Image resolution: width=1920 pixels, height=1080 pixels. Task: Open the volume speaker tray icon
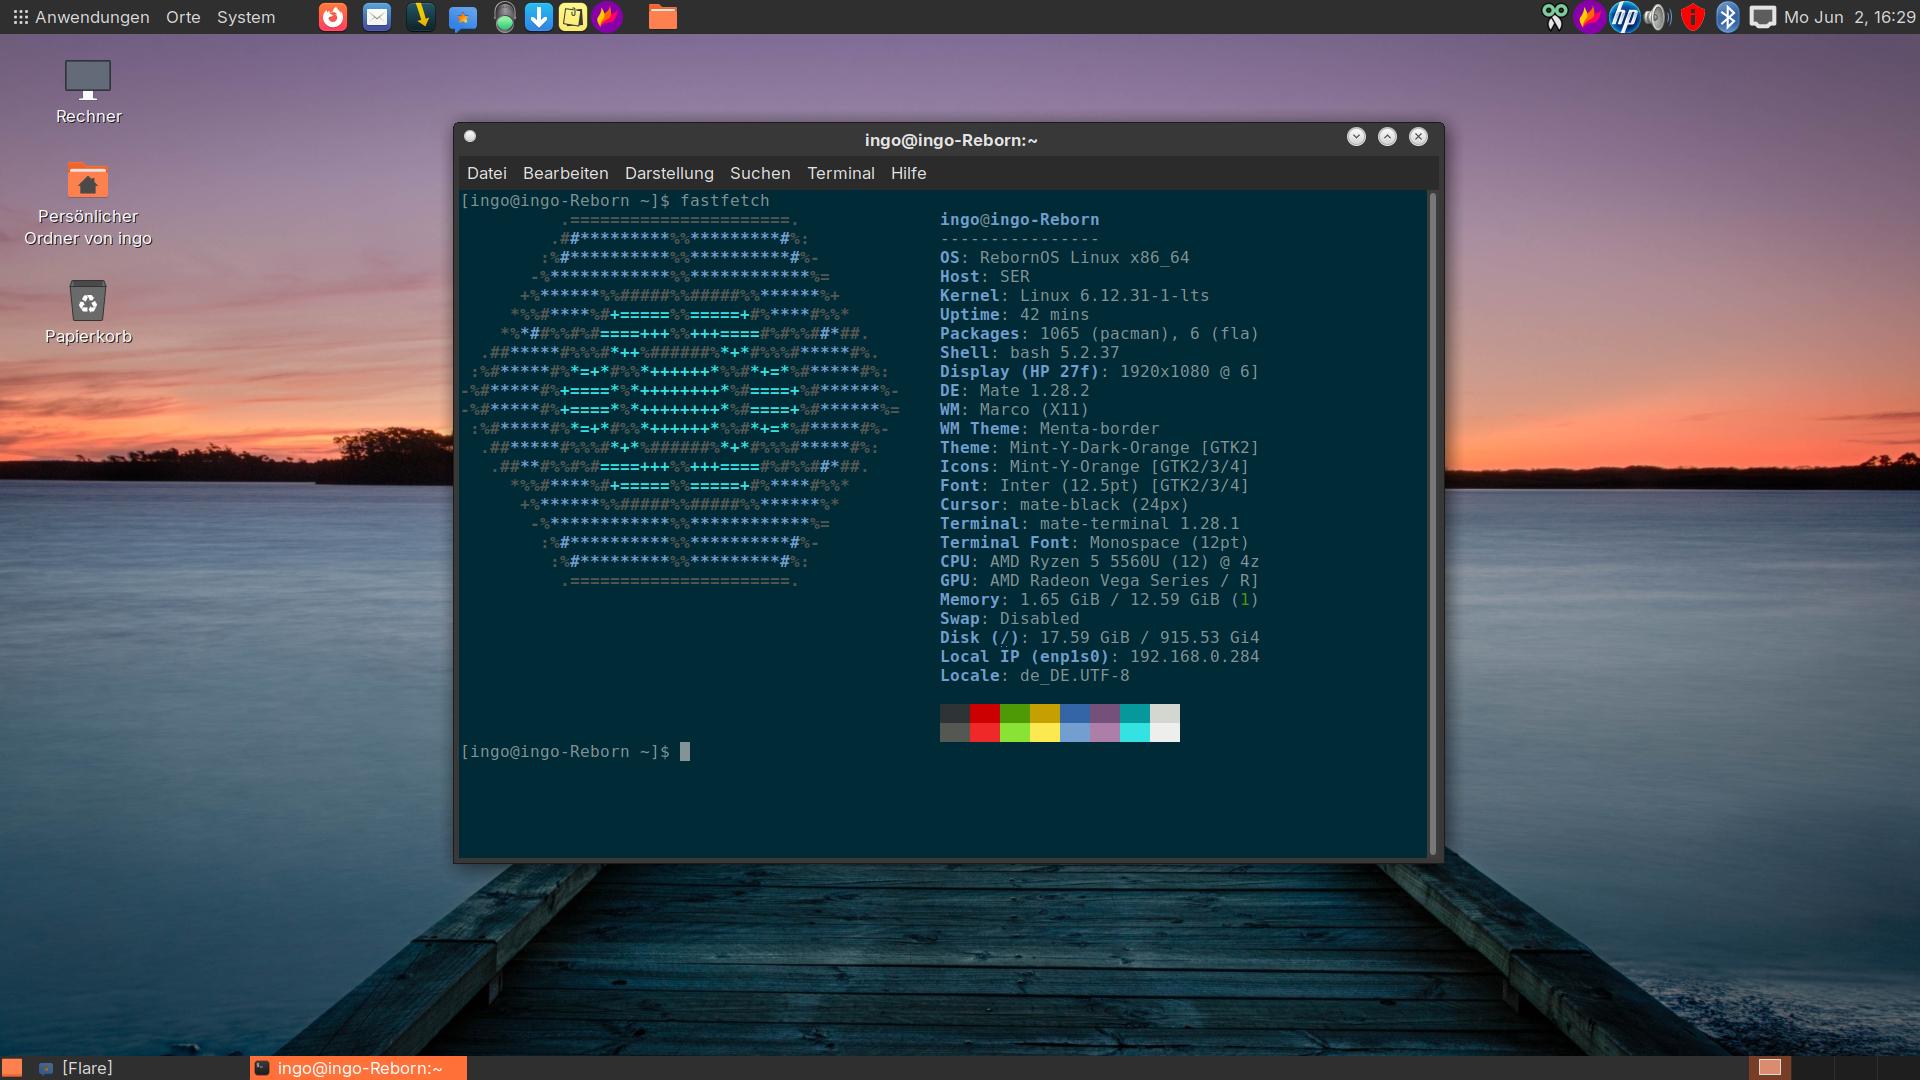click(x=1657, y=17)
